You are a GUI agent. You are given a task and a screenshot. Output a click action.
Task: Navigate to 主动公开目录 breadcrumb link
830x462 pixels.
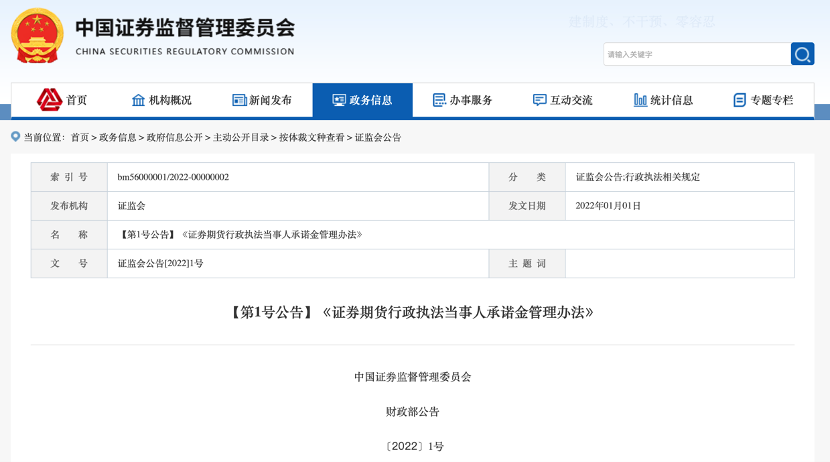[x=240, y=137]
